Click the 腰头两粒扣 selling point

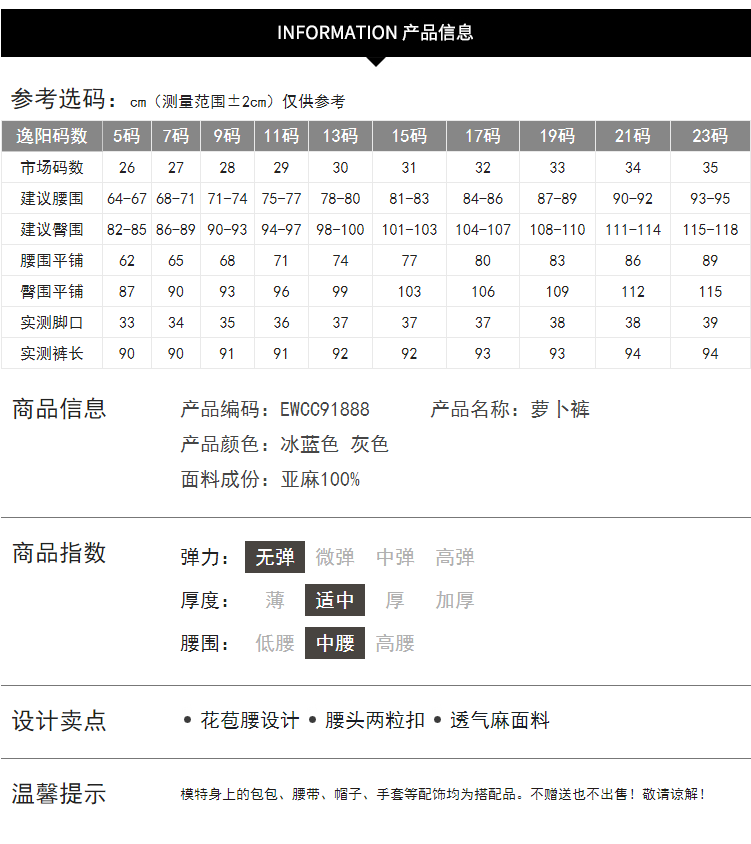[375, 720]
